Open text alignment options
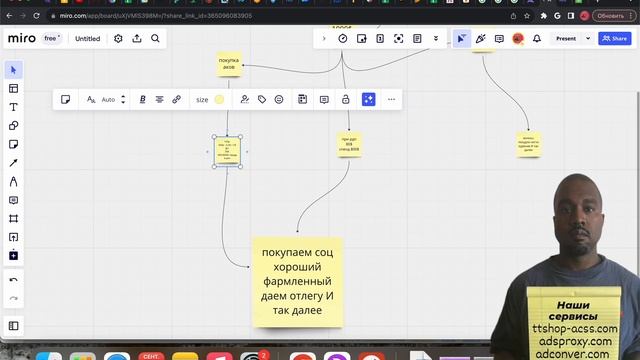 tap(160, 100)
